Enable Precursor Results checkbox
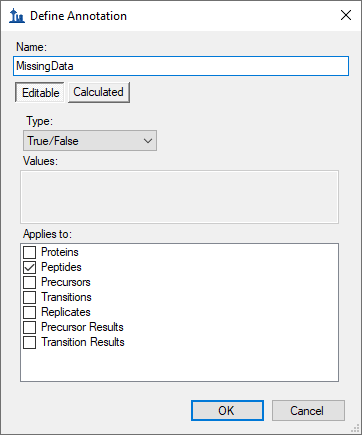 30,327
